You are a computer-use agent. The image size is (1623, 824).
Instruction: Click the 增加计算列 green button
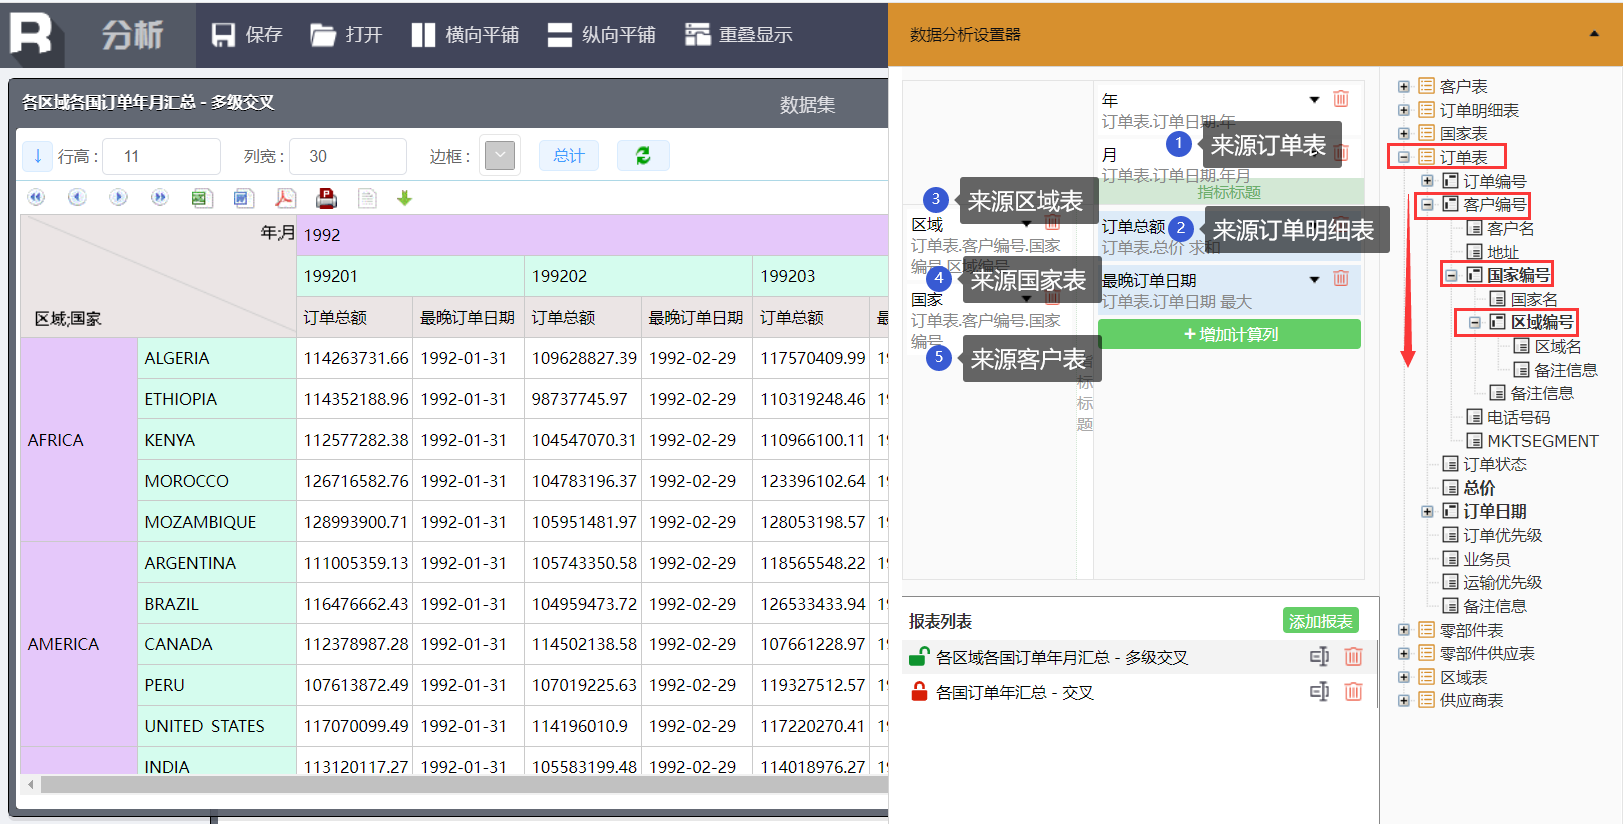1230,334
